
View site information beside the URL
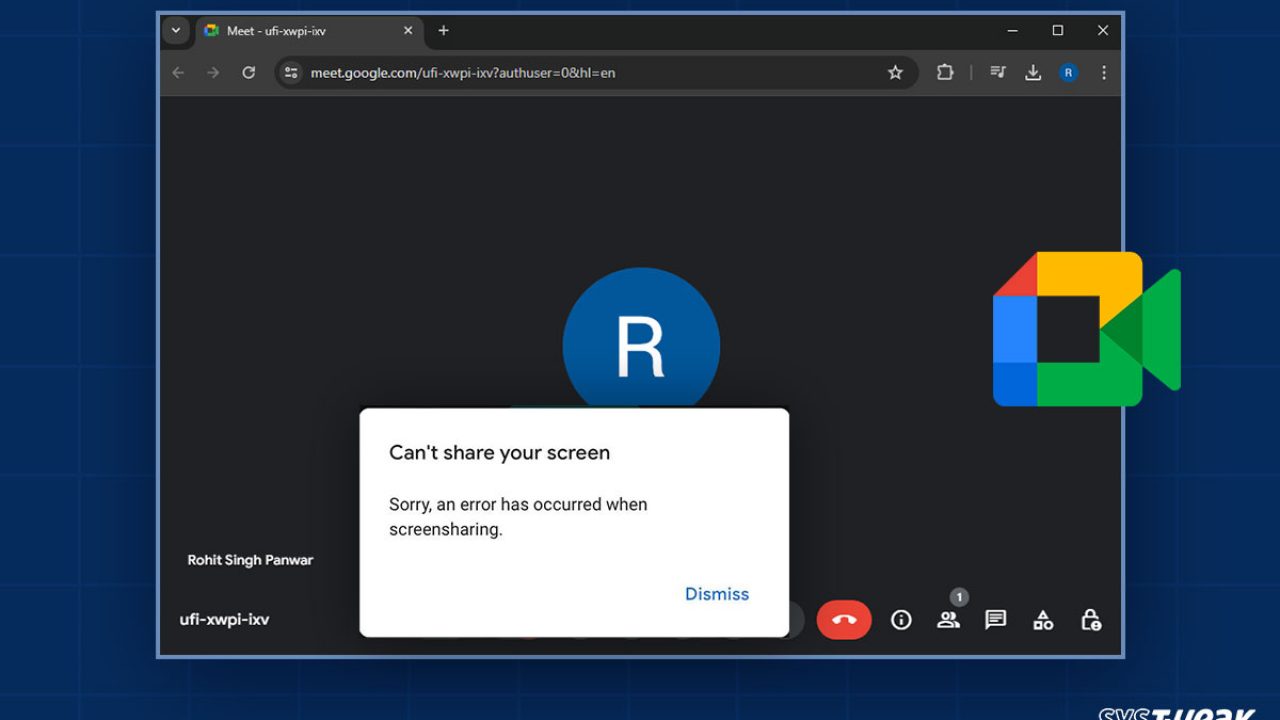pos(291,72)
